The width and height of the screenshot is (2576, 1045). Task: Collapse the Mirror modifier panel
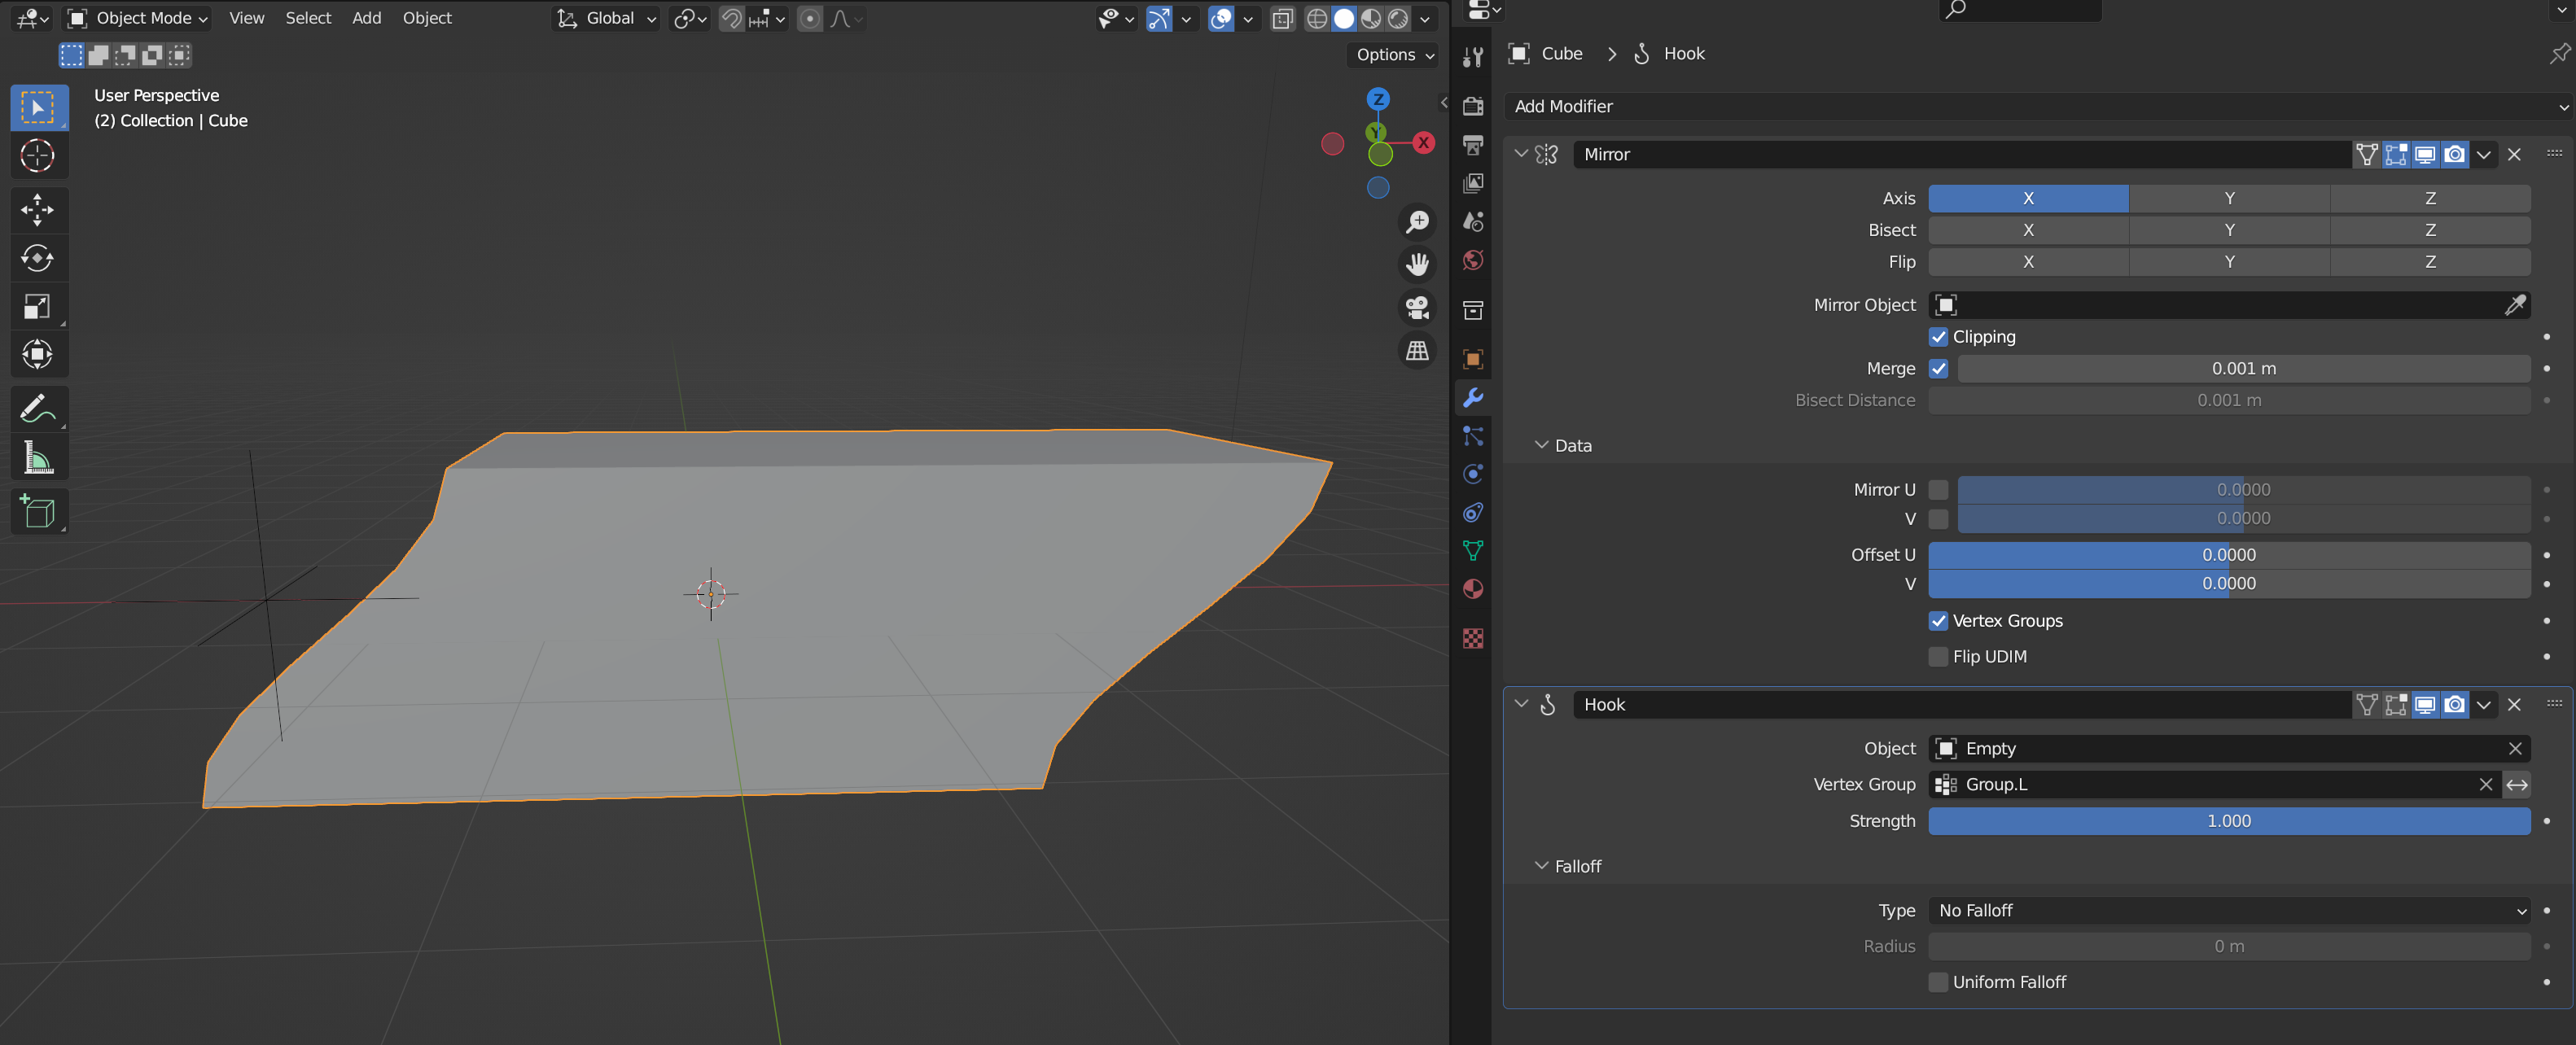pos(1521,154)
